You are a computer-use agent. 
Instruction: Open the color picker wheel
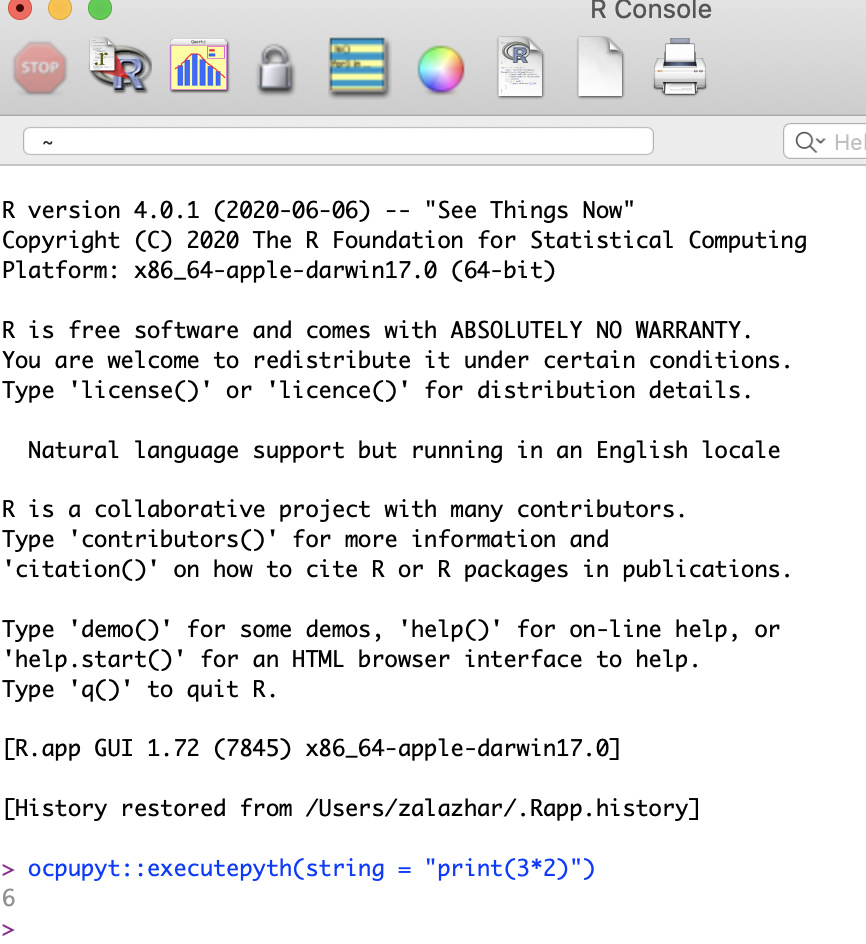coord(440,66)
